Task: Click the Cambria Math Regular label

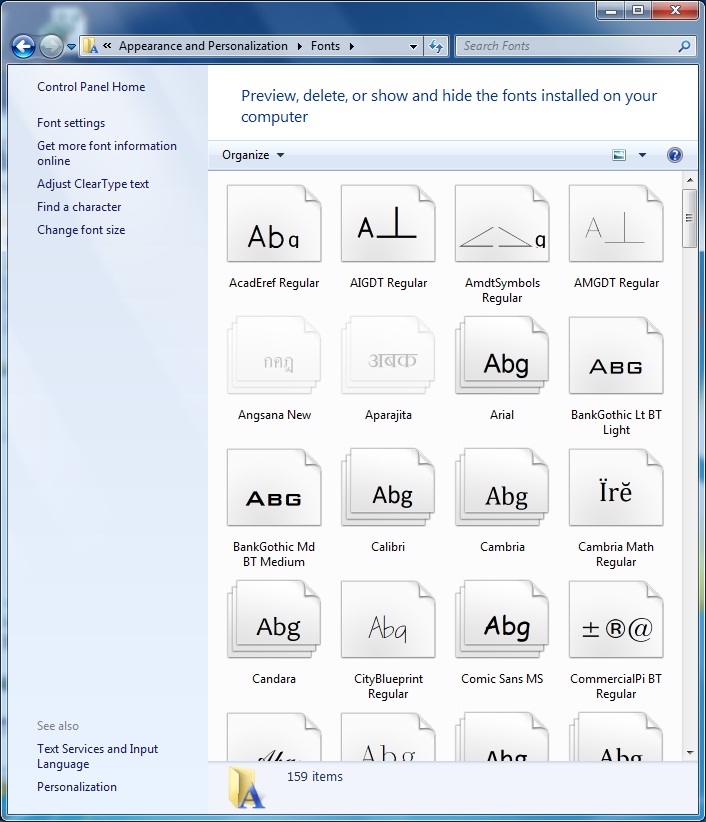Action: click(616, 554)
